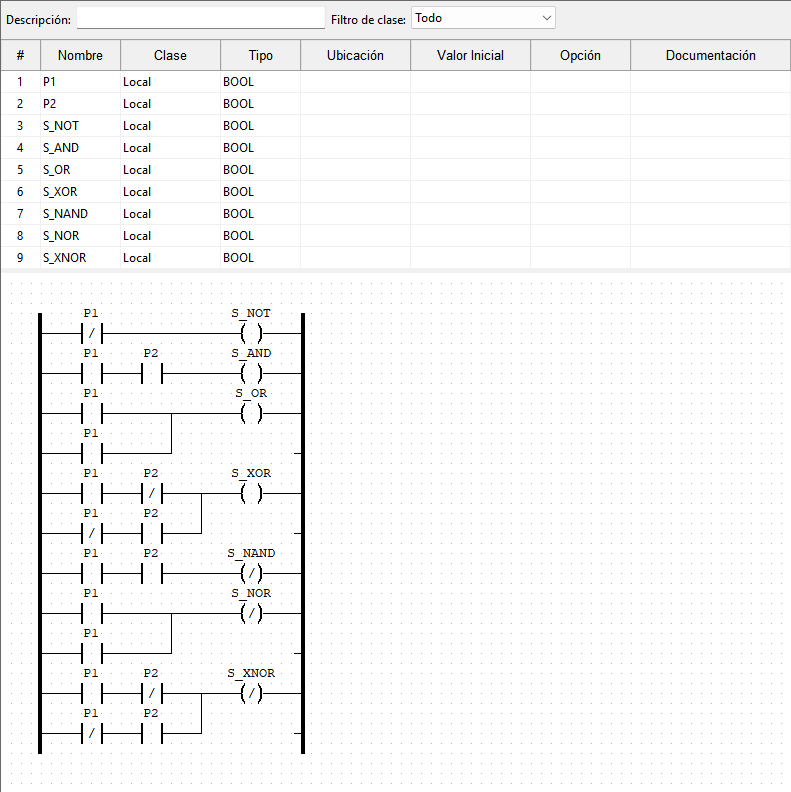This screenshot has height=792, width=791.
Task: Click the Clase cell for P1
Action: coord(171,82)
